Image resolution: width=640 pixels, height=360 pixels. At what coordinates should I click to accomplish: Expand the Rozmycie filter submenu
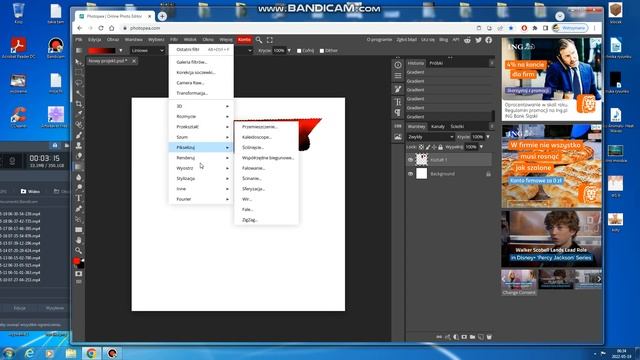201,116
